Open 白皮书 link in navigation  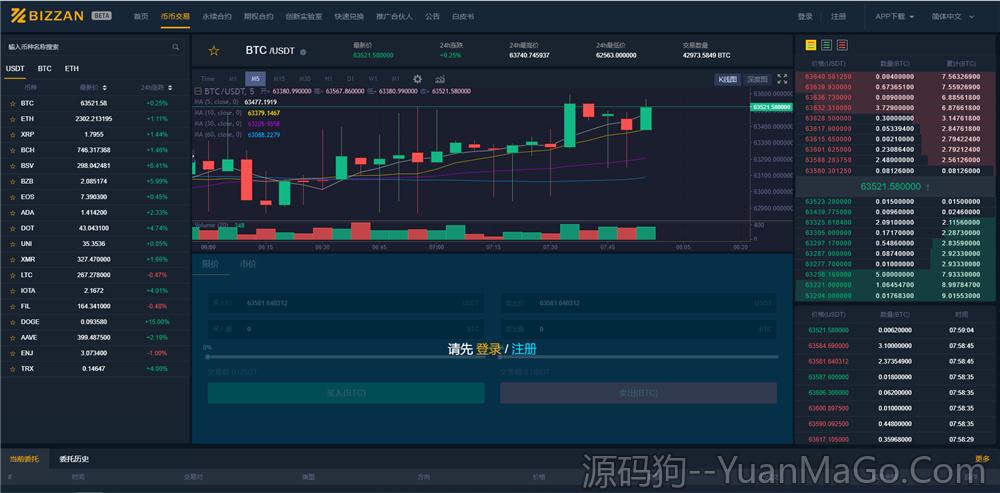point(462,17)
